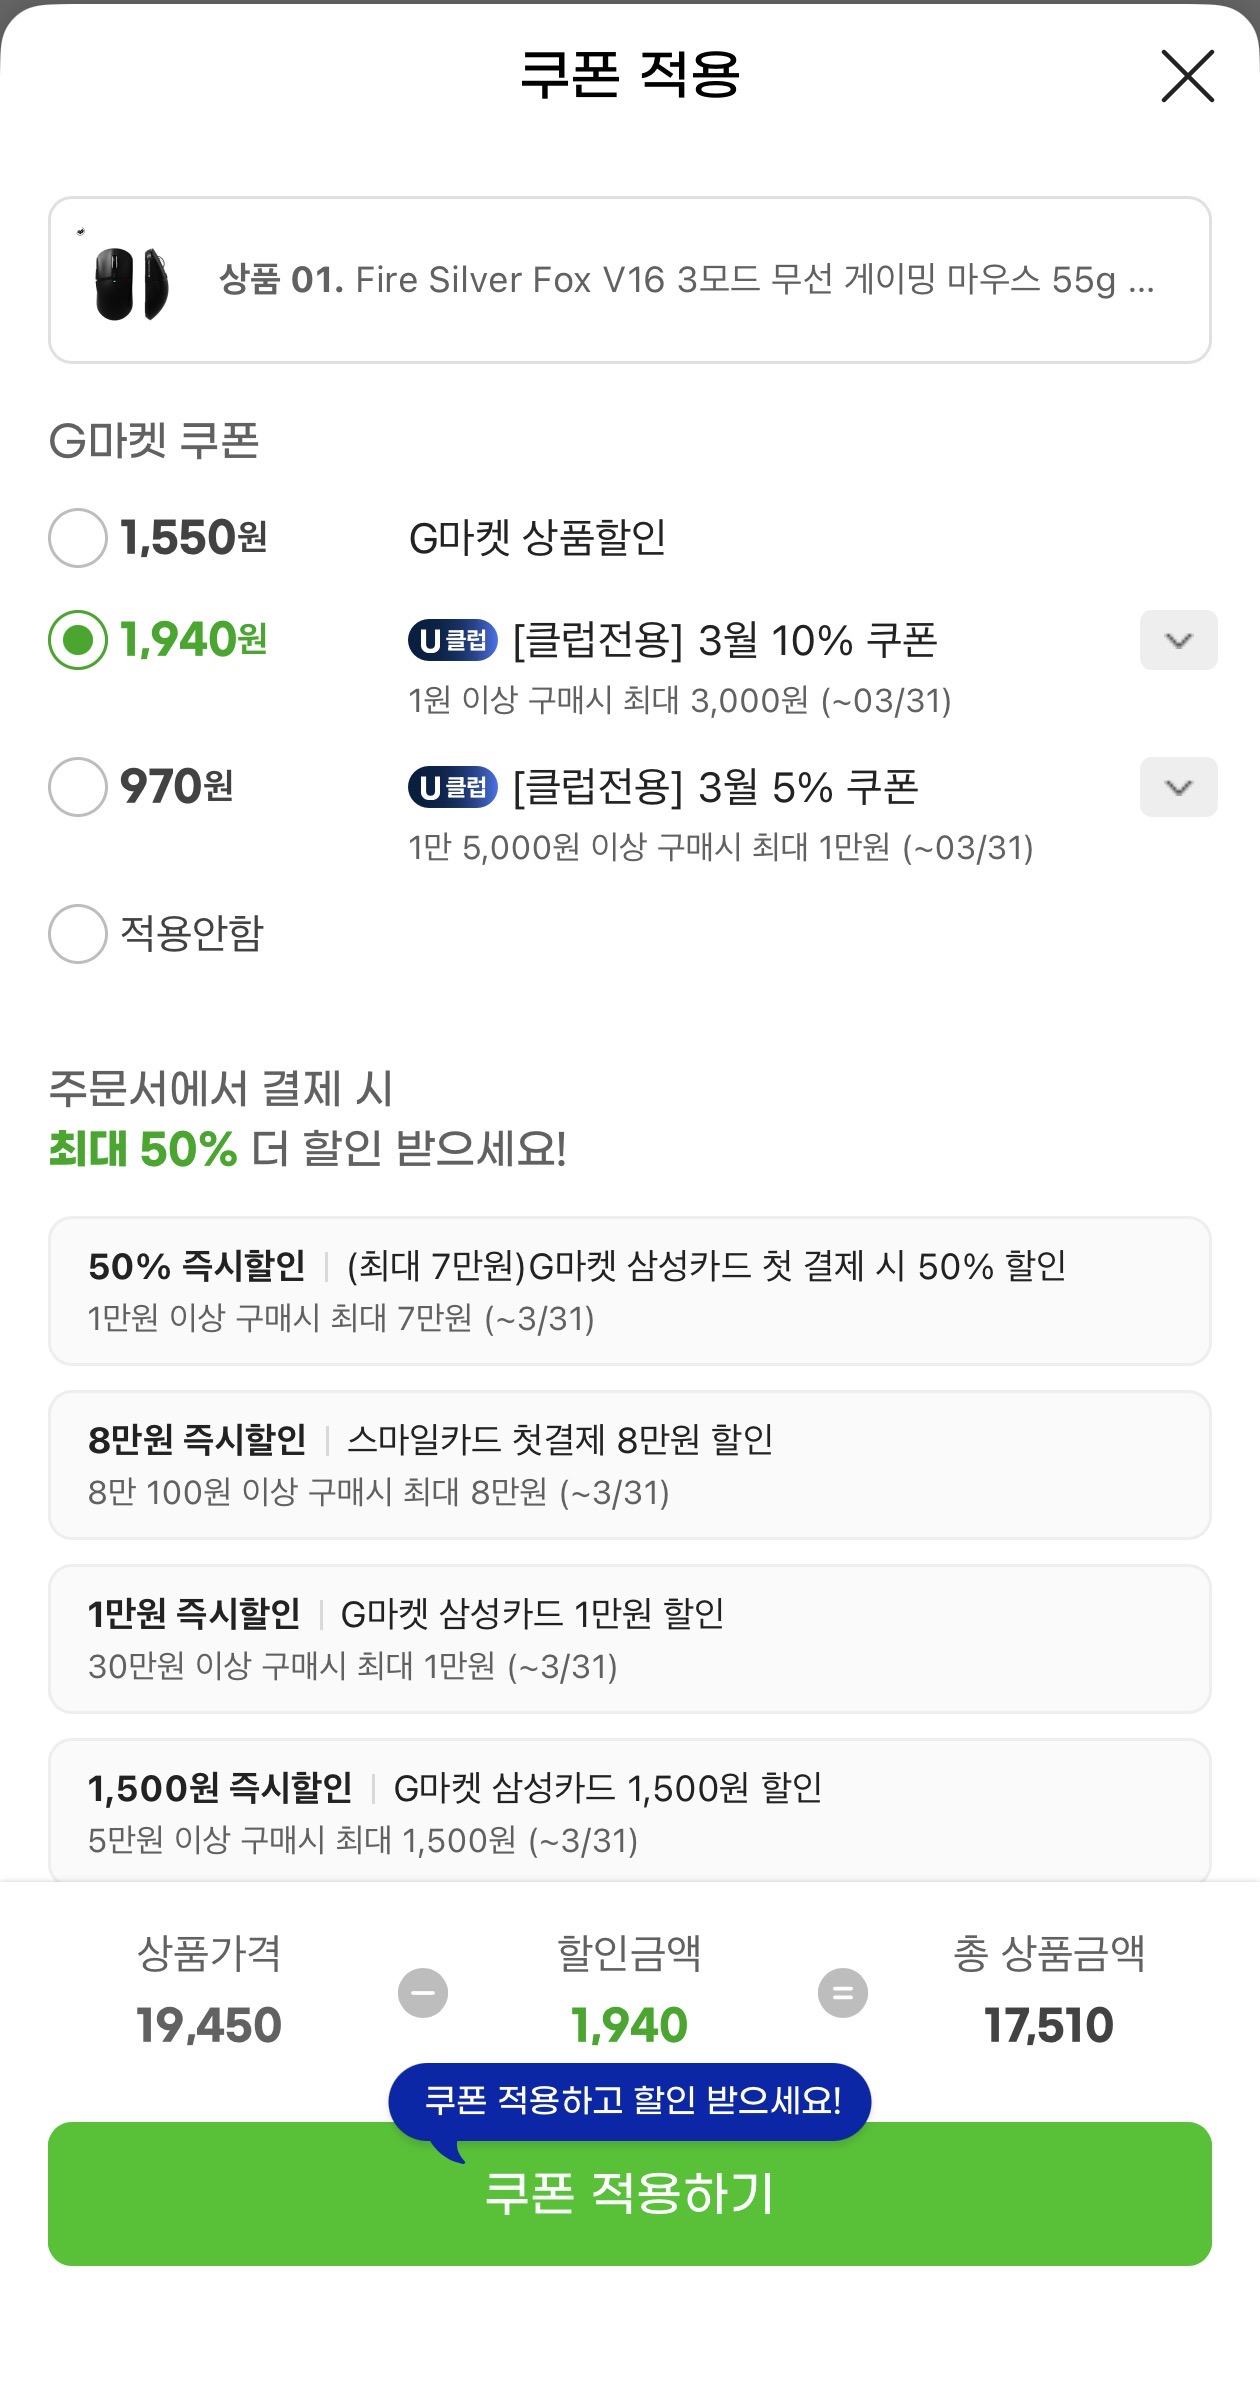This screenshot has height=2392, width=1260.
Task: Select the 1,940원 club 10% coupon
Action: [78, 640]
